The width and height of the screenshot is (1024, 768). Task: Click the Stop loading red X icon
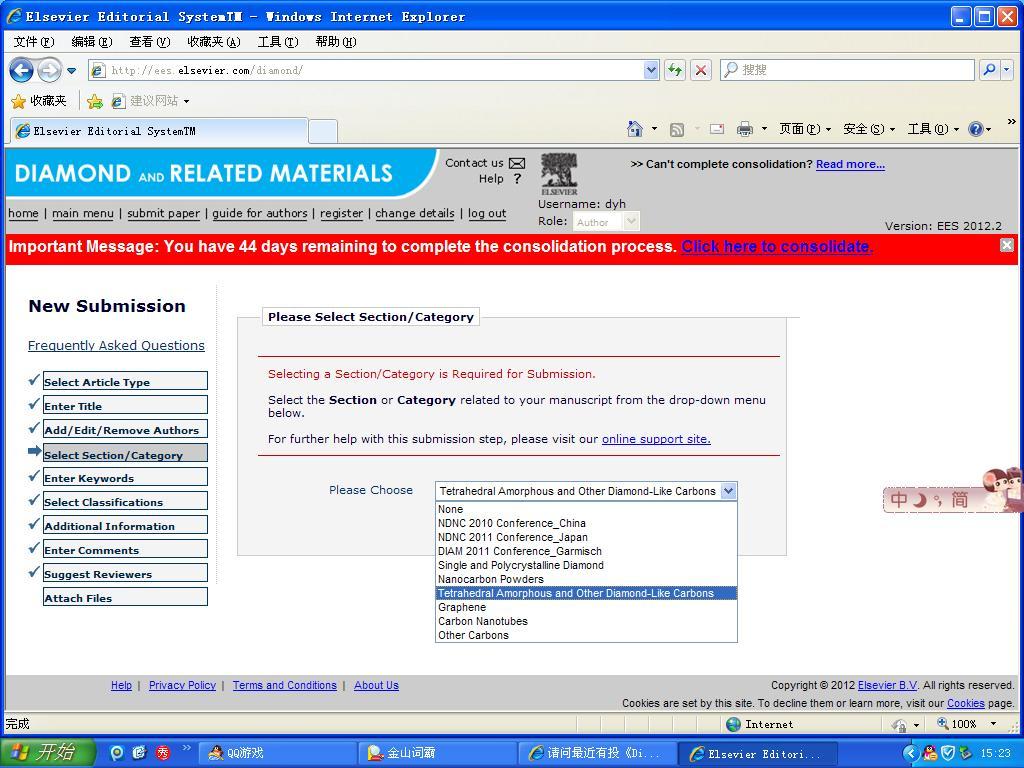701,70
